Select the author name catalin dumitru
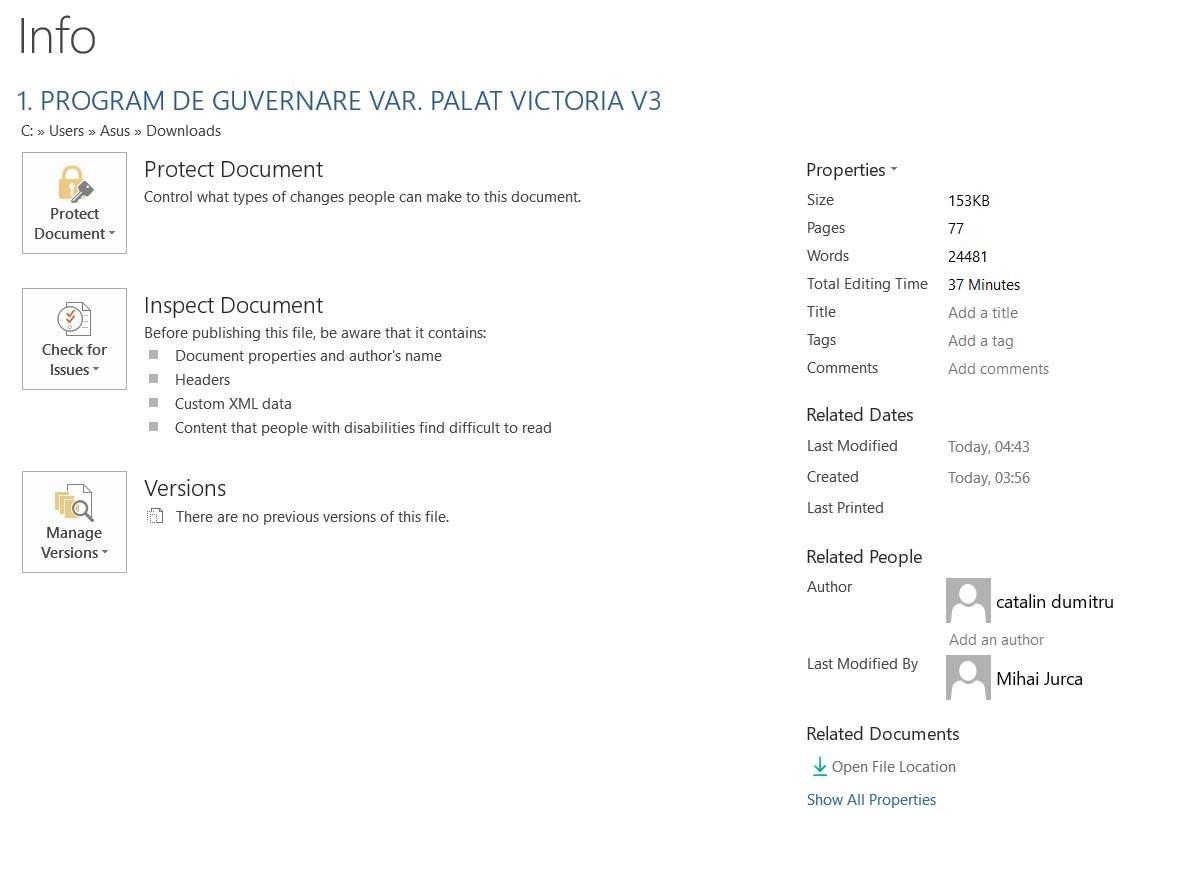Viewport: 1188px width, 882px height. coord(1054,602)
